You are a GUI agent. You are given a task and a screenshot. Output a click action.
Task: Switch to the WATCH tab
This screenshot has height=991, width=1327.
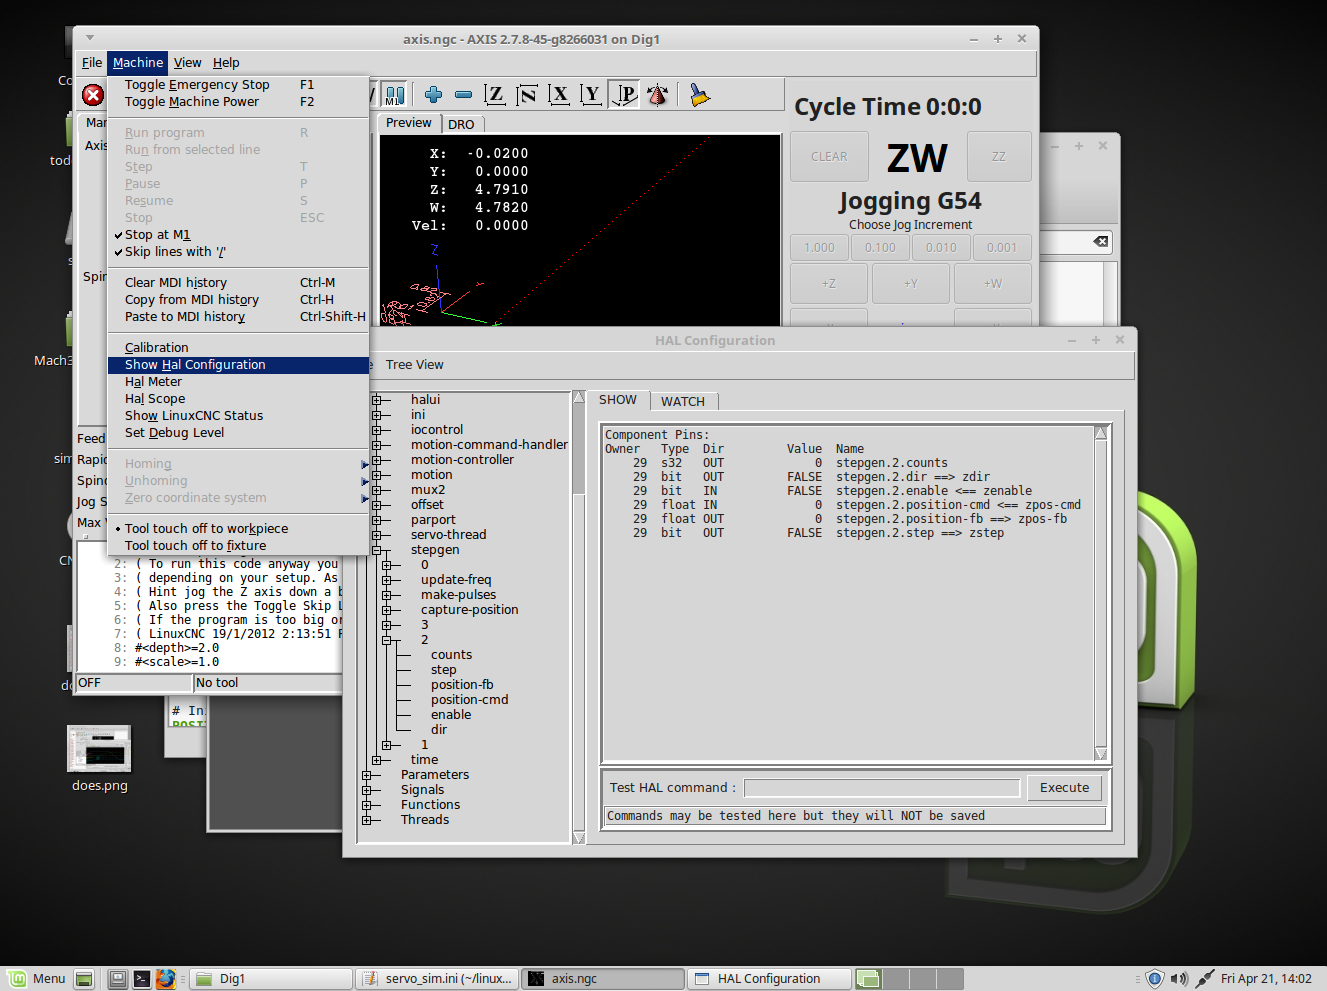point(683,402)
